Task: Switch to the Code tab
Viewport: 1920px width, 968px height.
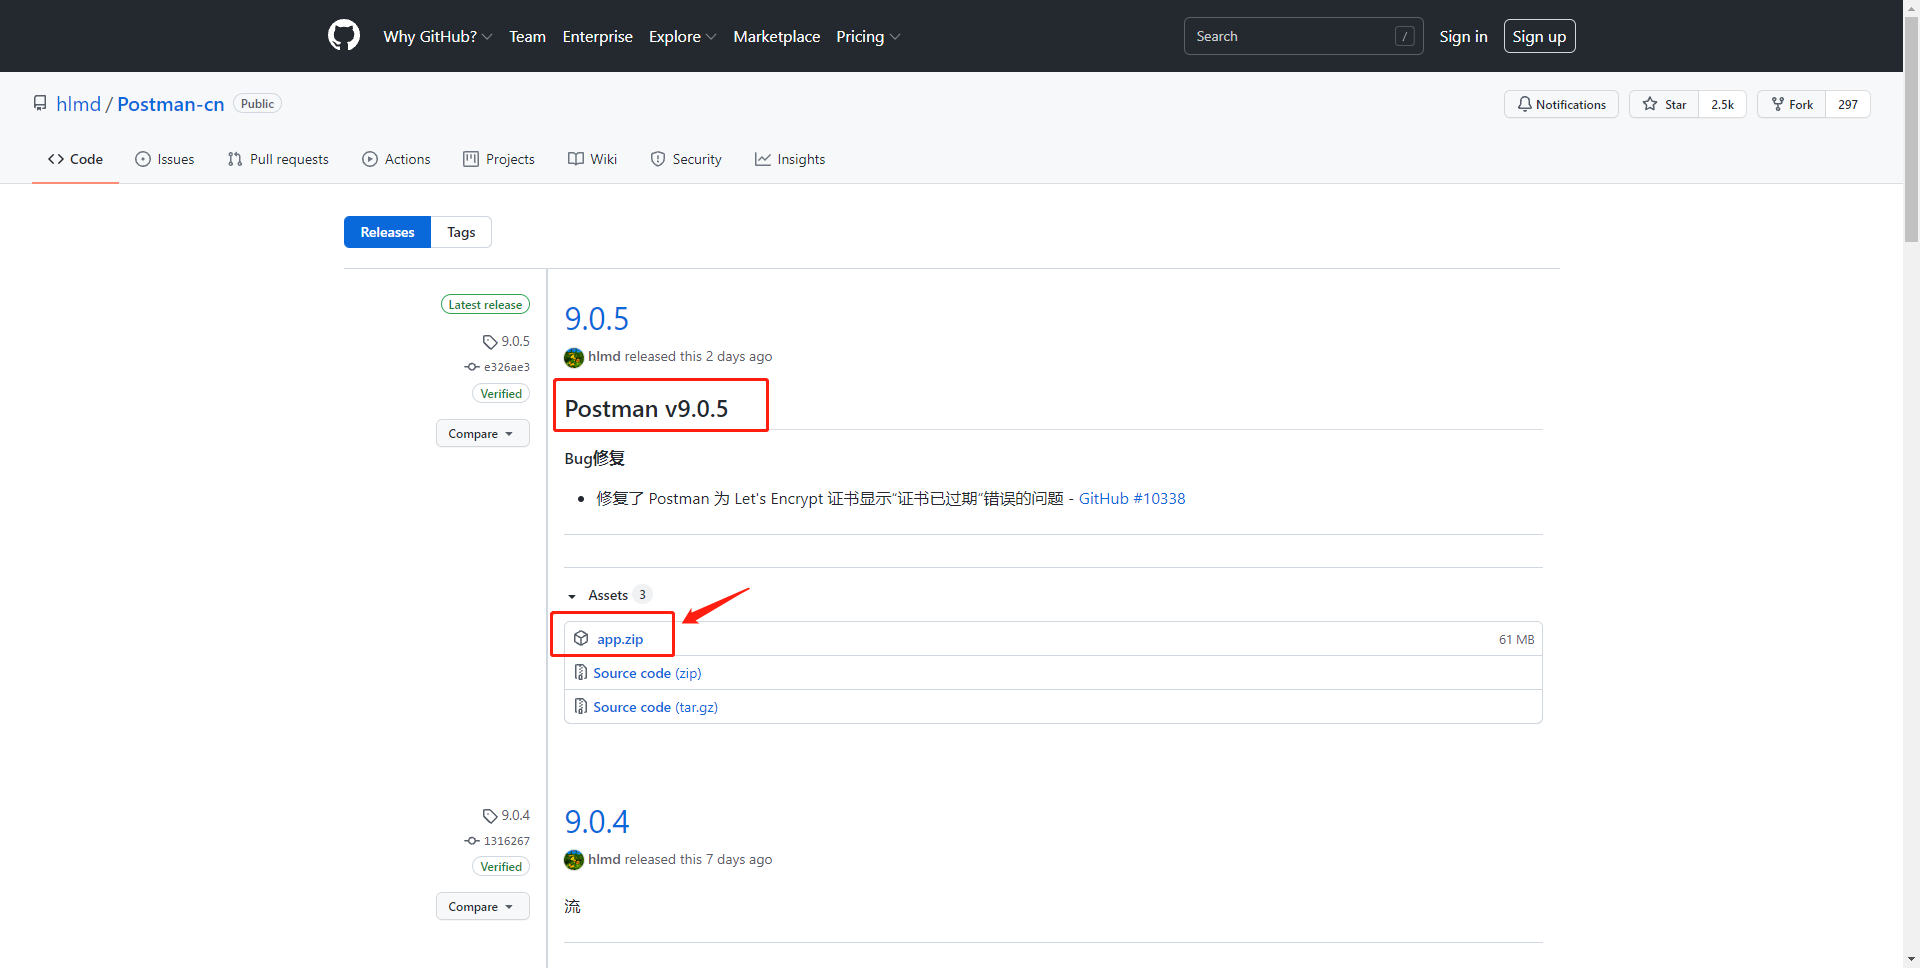Action: pyautogui.click(x=75, y=159)
